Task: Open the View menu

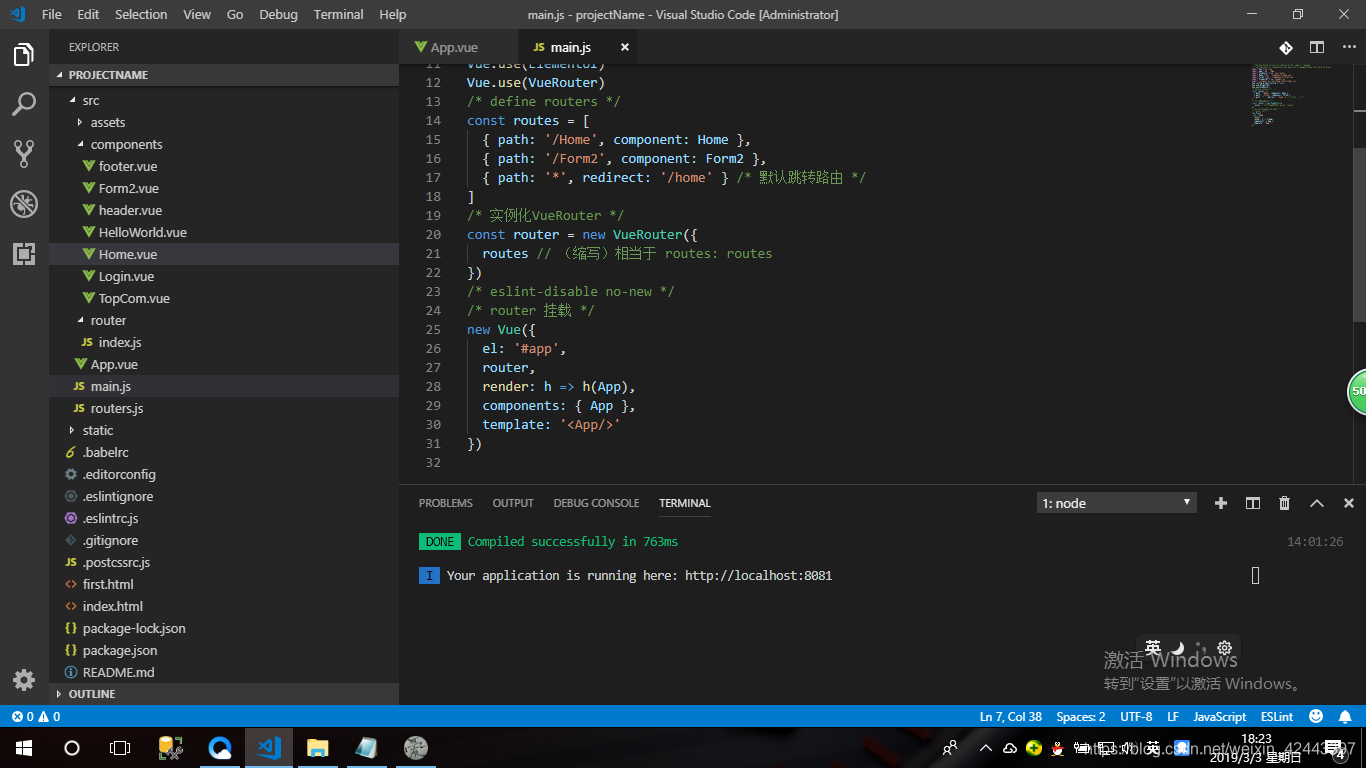Action: pos(197,14)
